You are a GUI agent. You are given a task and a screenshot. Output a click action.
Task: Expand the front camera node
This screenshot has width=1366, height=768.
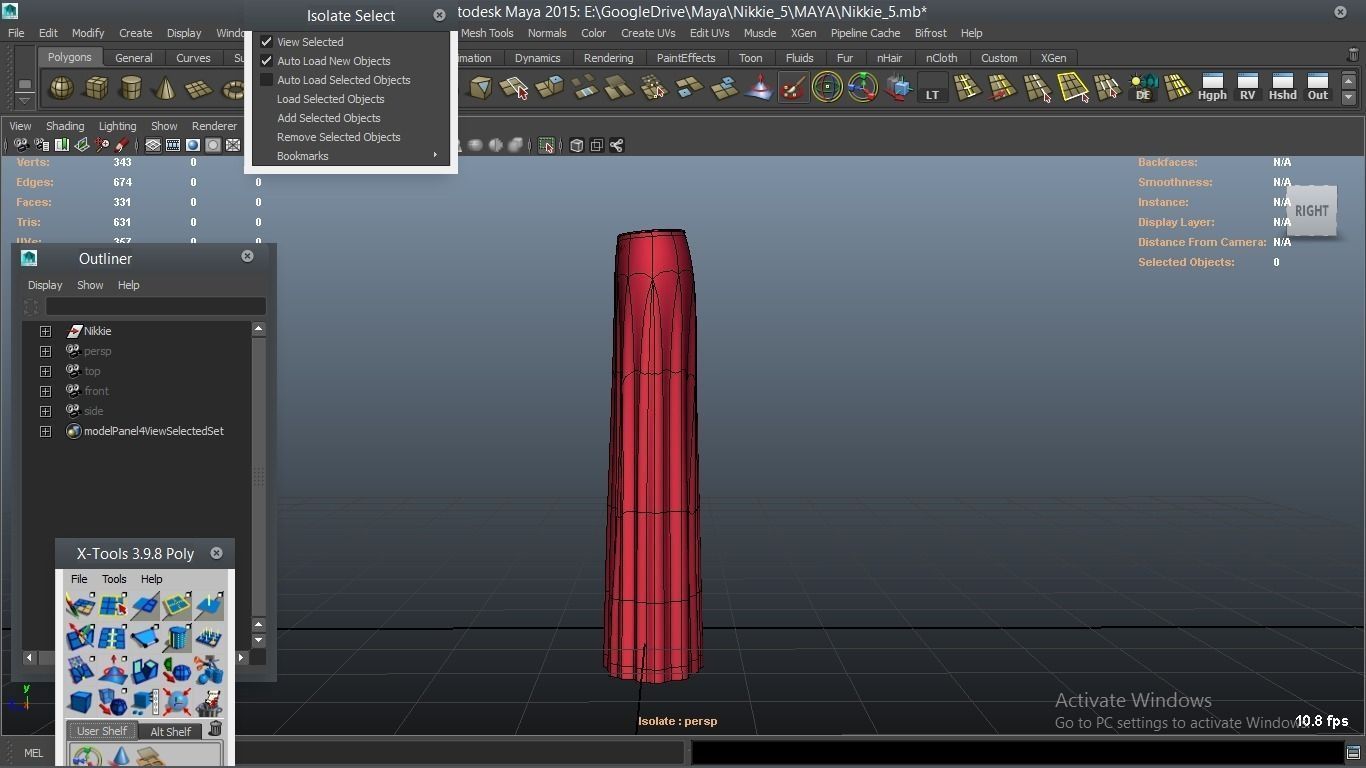click(x=45, y=391)
